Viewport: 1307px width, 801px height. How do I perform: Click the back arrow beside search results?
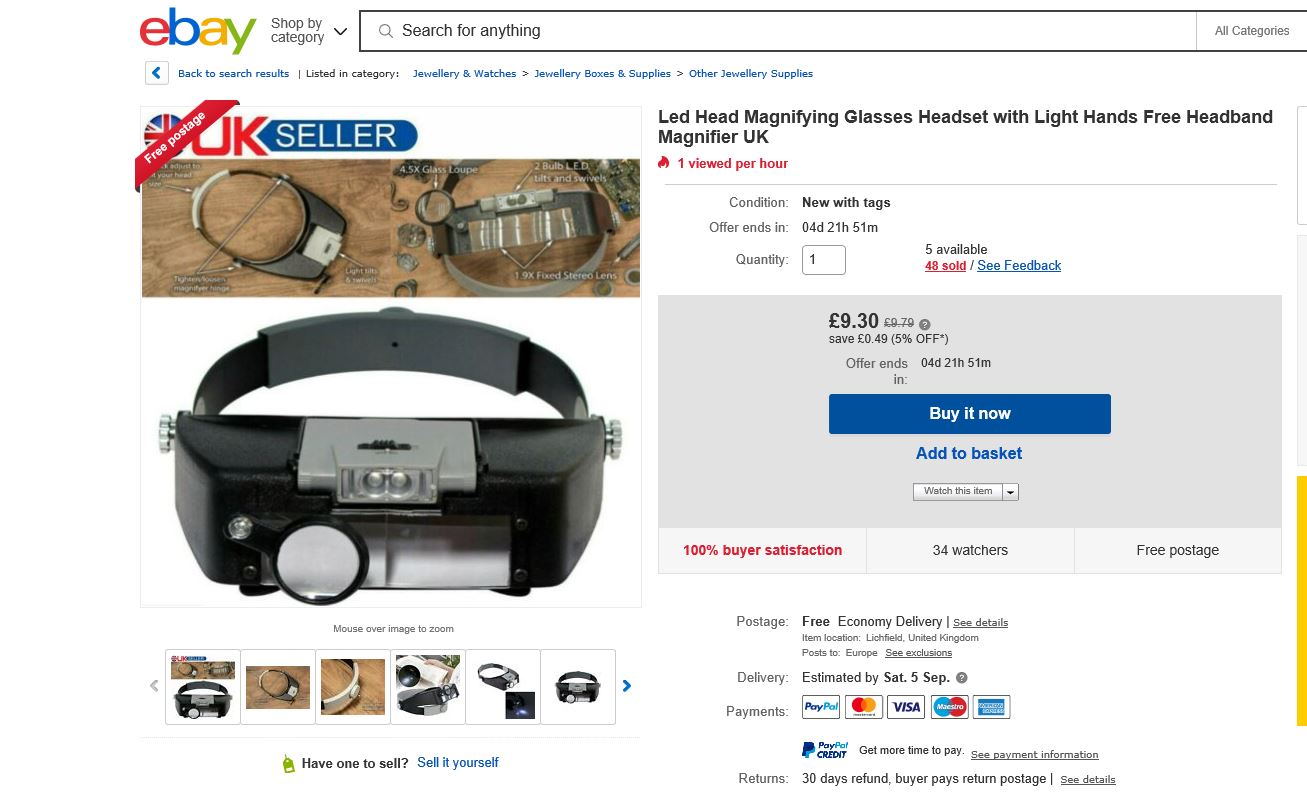click(157, 73)
